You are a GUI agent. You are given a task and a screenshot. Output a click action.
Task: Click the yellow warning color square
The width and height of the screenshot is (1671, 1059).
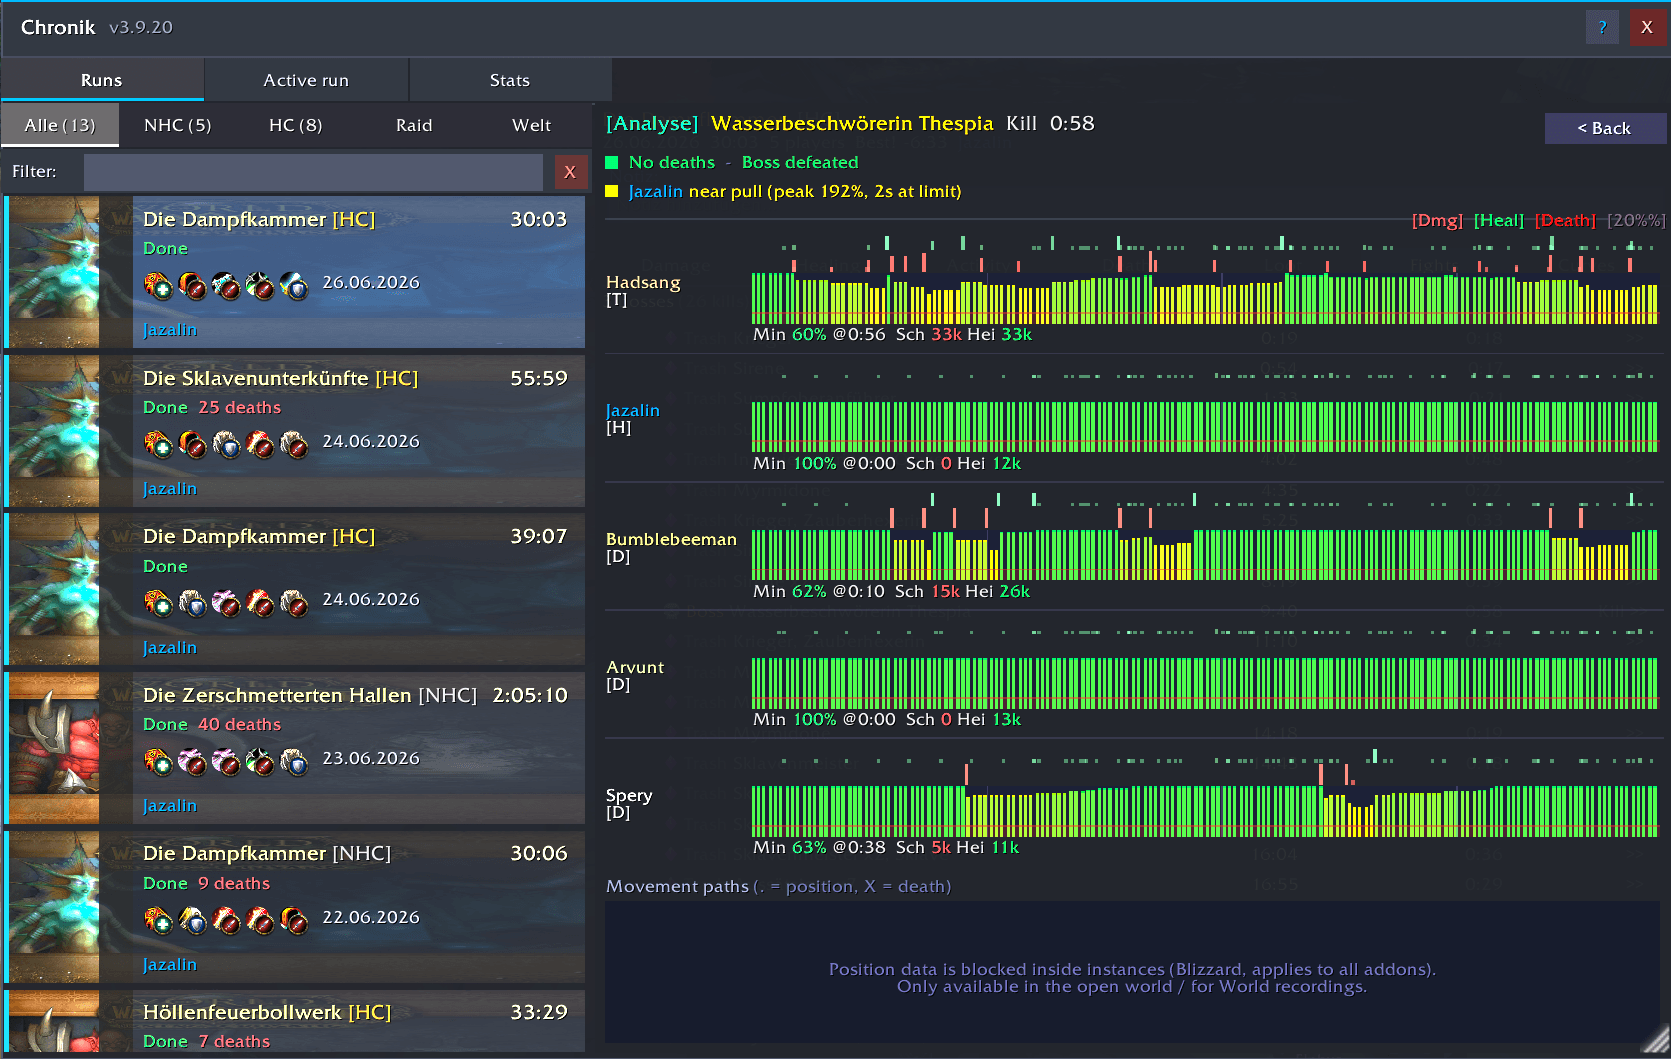tap(612, 191)
